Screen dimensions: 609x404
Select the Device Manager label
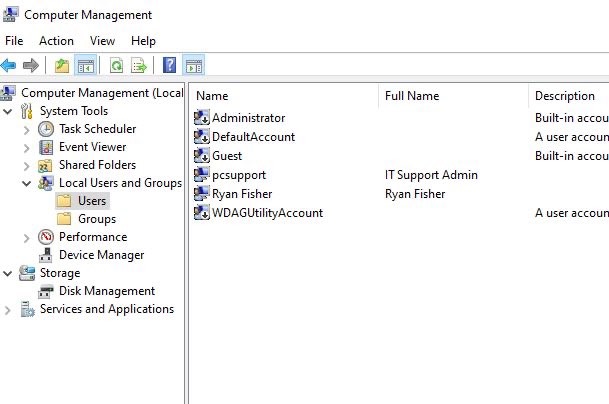(x=101, y=255)
